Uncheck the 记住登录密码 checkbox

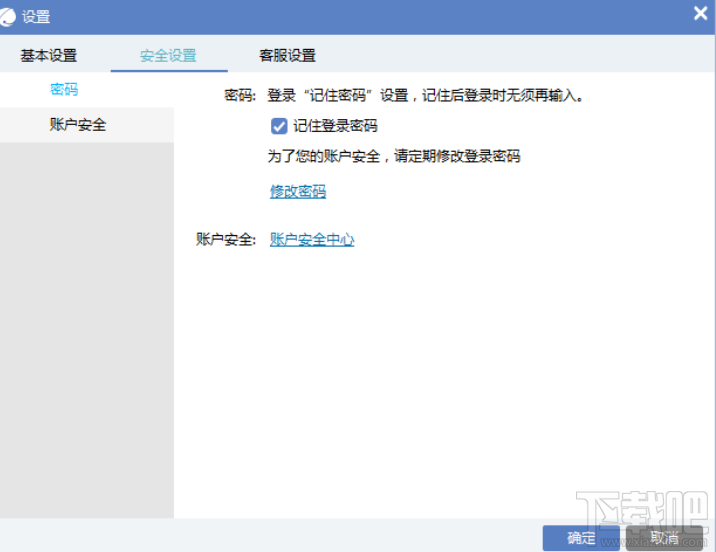tap(279, 126)
